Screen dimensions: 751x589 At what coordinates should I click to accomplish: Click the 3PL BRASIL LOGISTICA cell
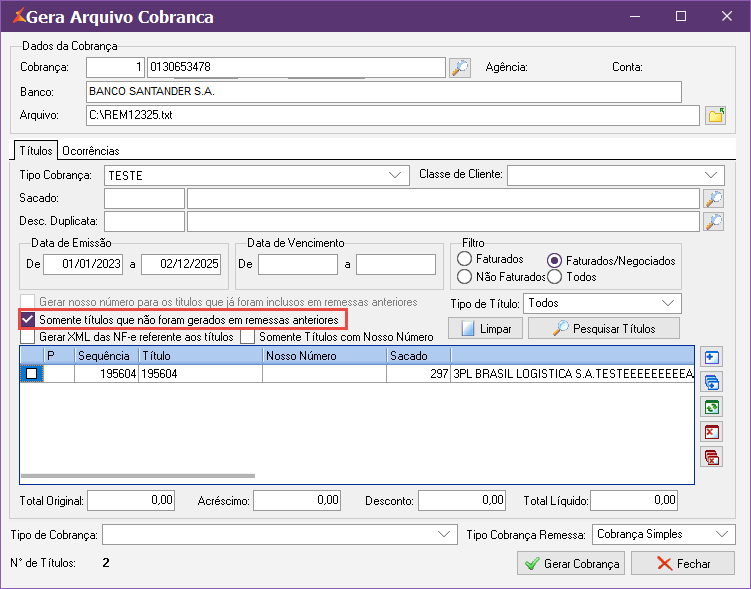pos(572,374)
